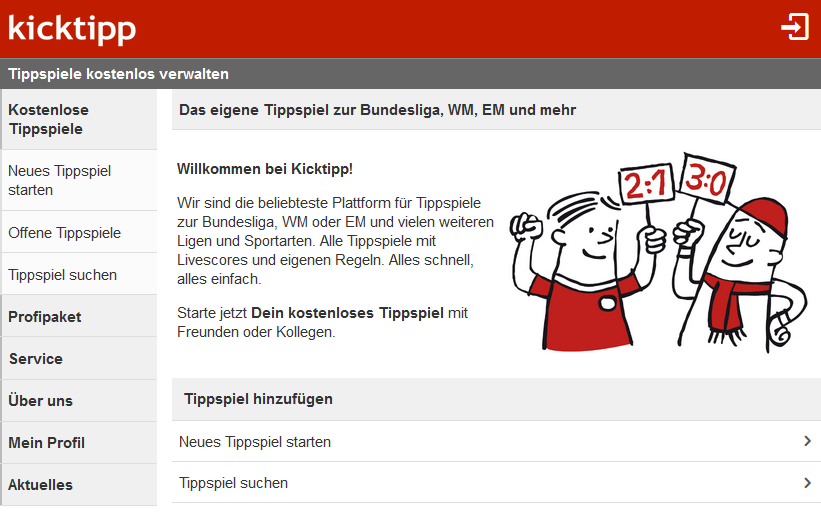821x513 pixels.
Task: Open Mein Profil in sidebar
Action: click(x=79, y=442)
